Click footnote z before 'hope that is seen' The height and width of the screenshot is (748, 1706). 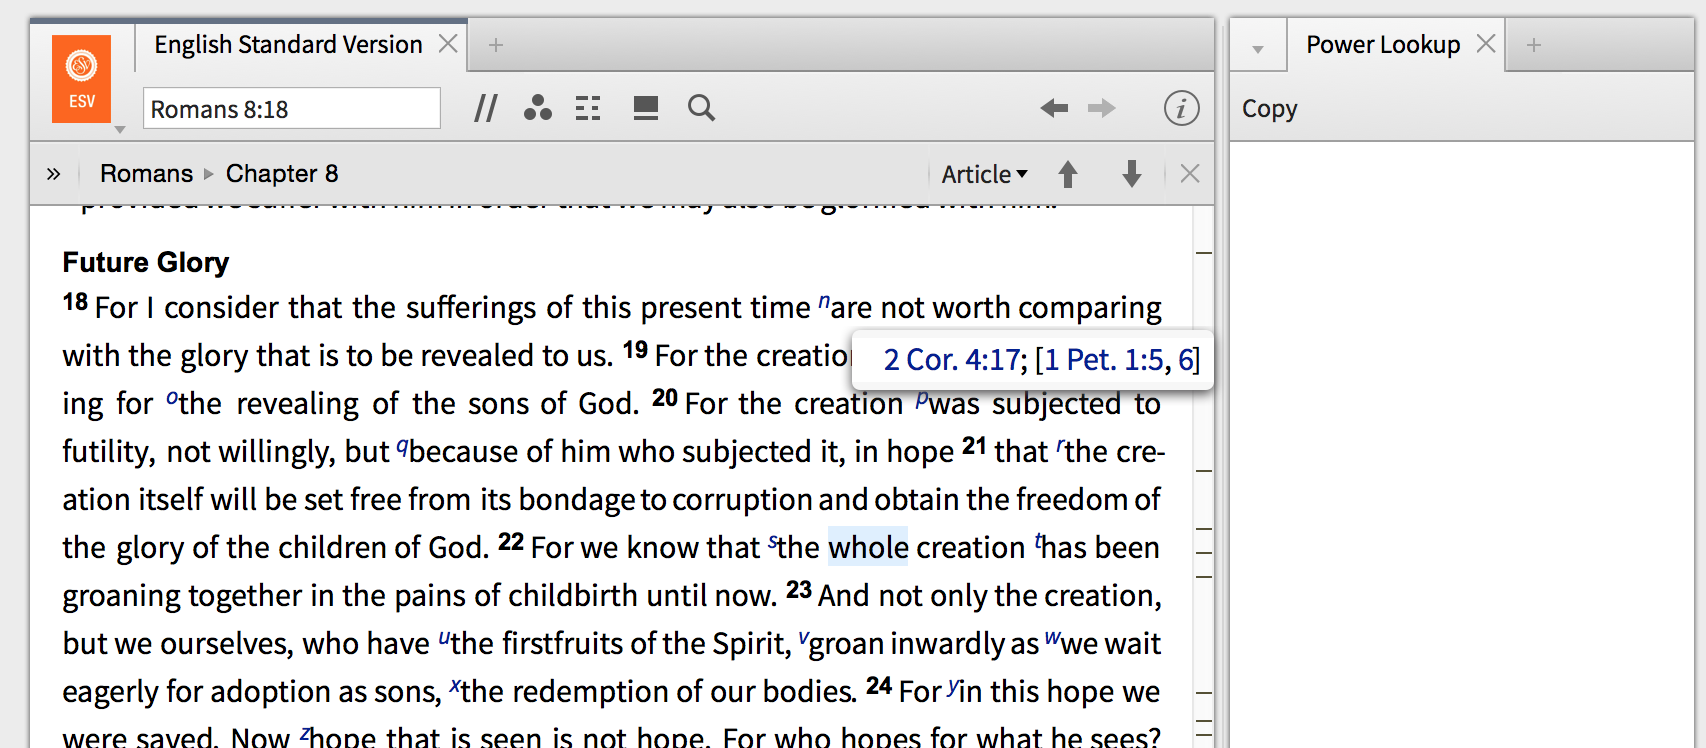[x=304, y=734]
